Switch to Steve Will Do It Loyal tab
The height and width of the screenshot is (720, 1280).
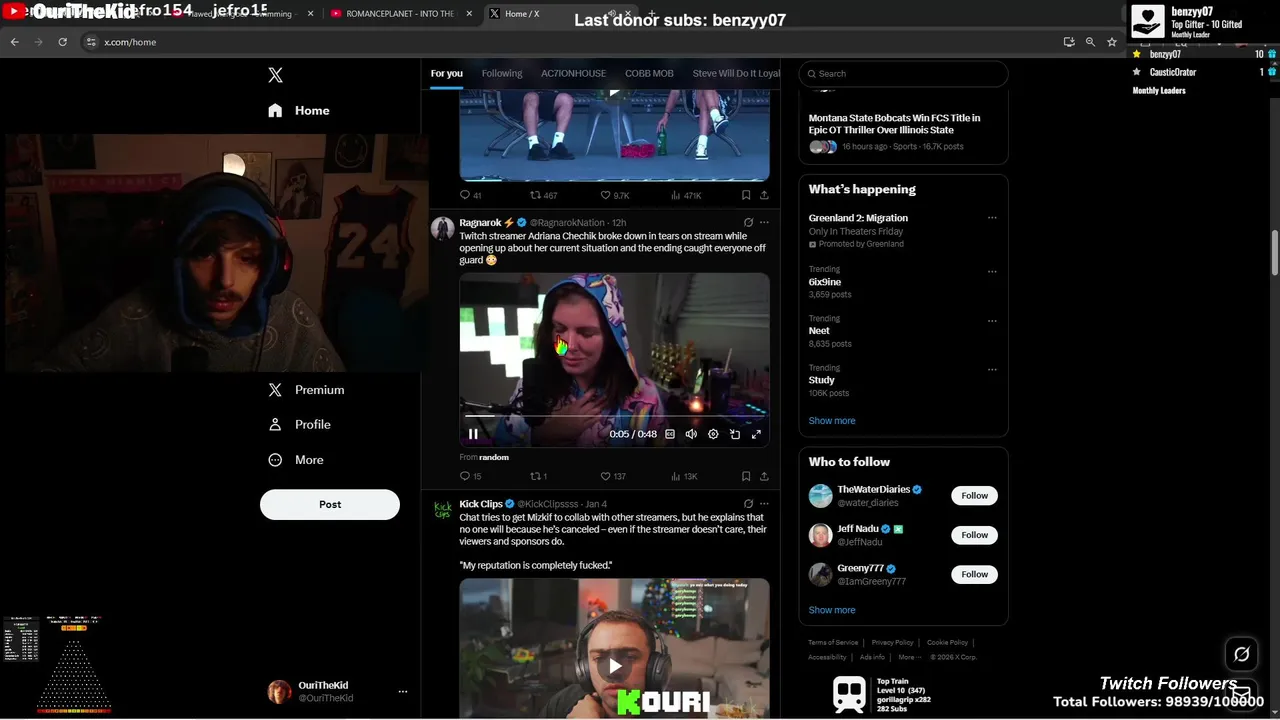[736, 73]
